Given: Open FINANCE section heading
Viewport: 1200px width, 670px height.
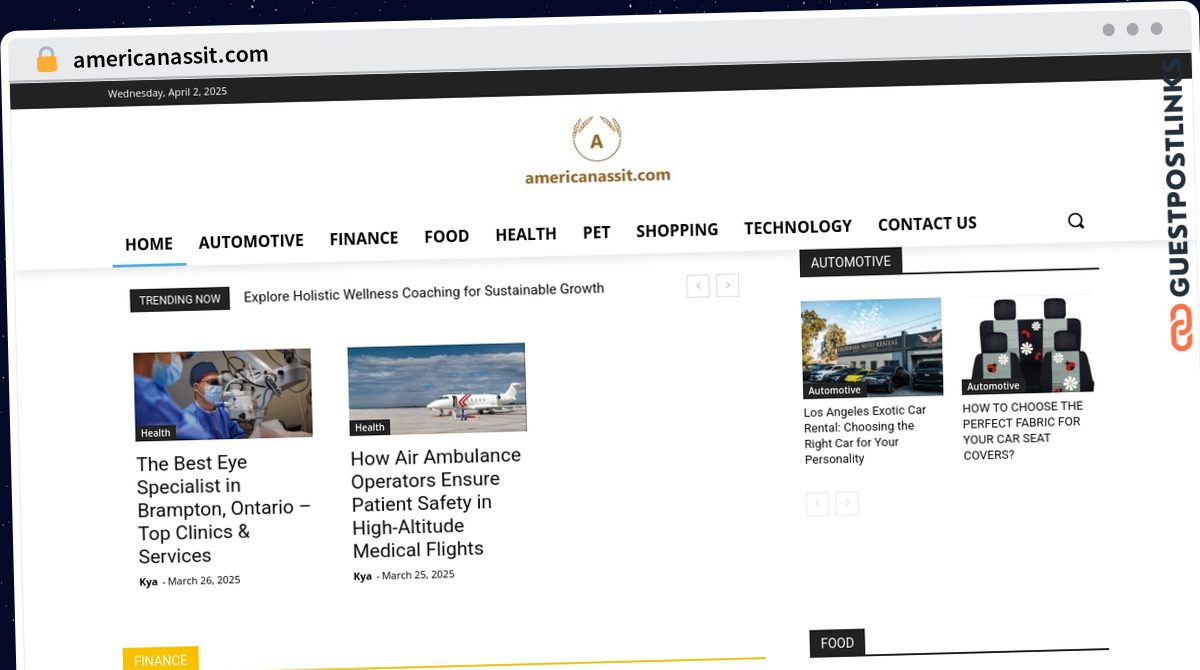Looking at the screenshot, I should tap(161, 660).
